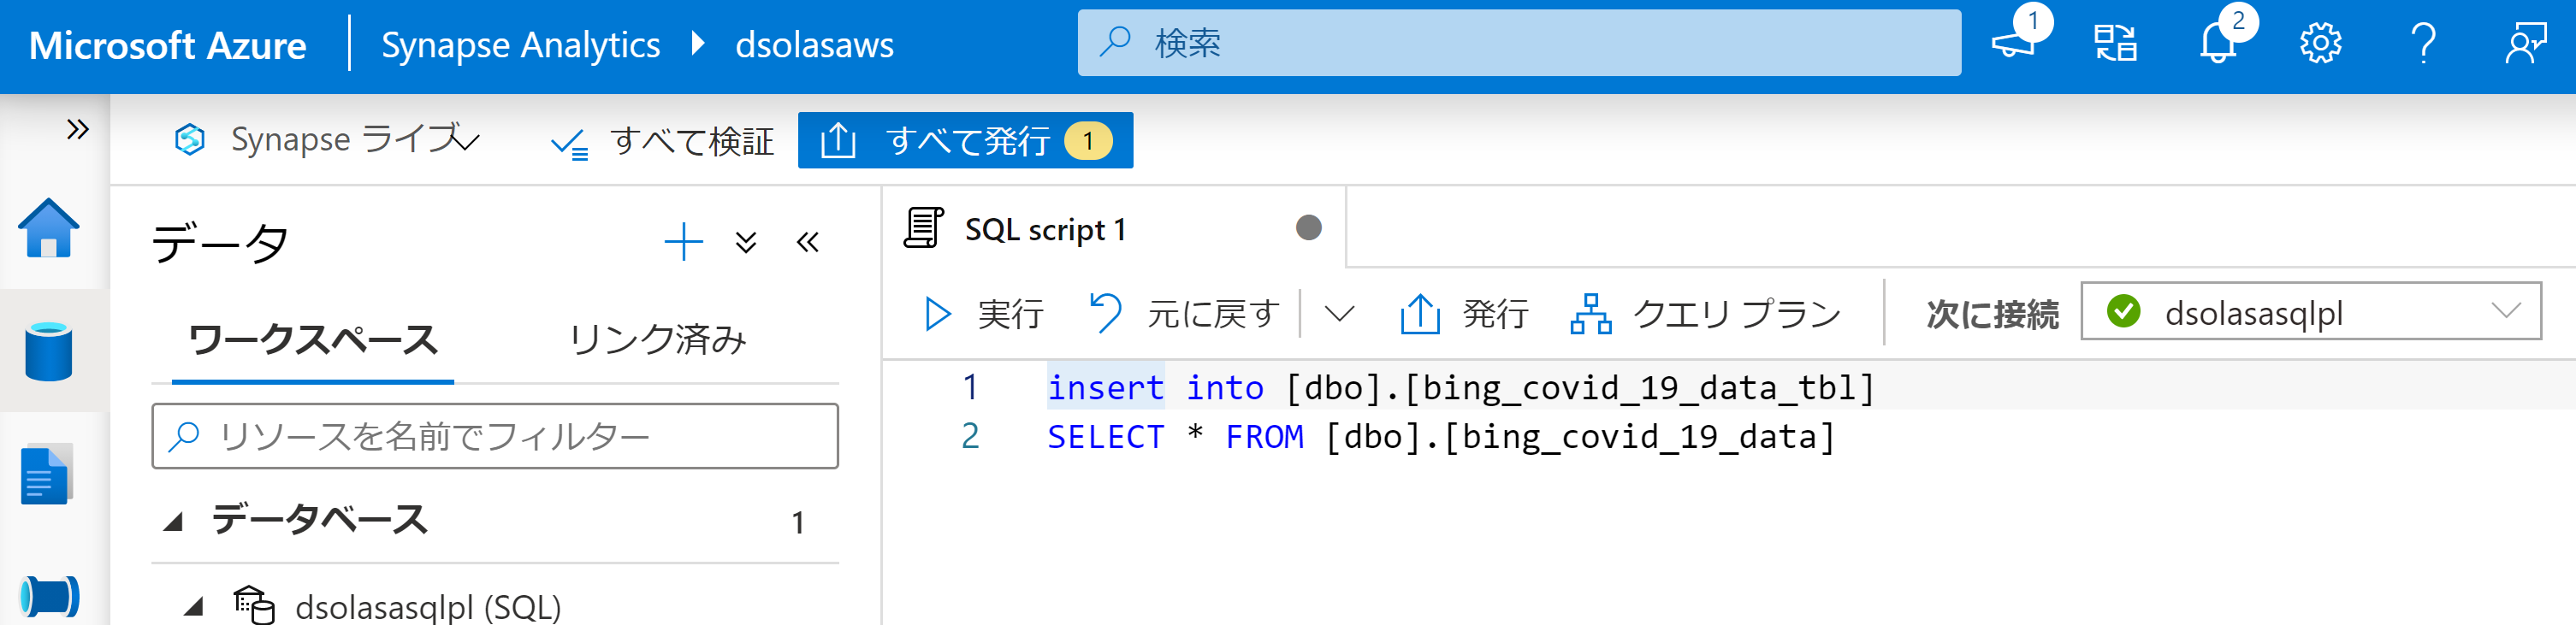Click the notifications bell icon
This screenshot has width=2576, height=625.
click(2217, 44)
